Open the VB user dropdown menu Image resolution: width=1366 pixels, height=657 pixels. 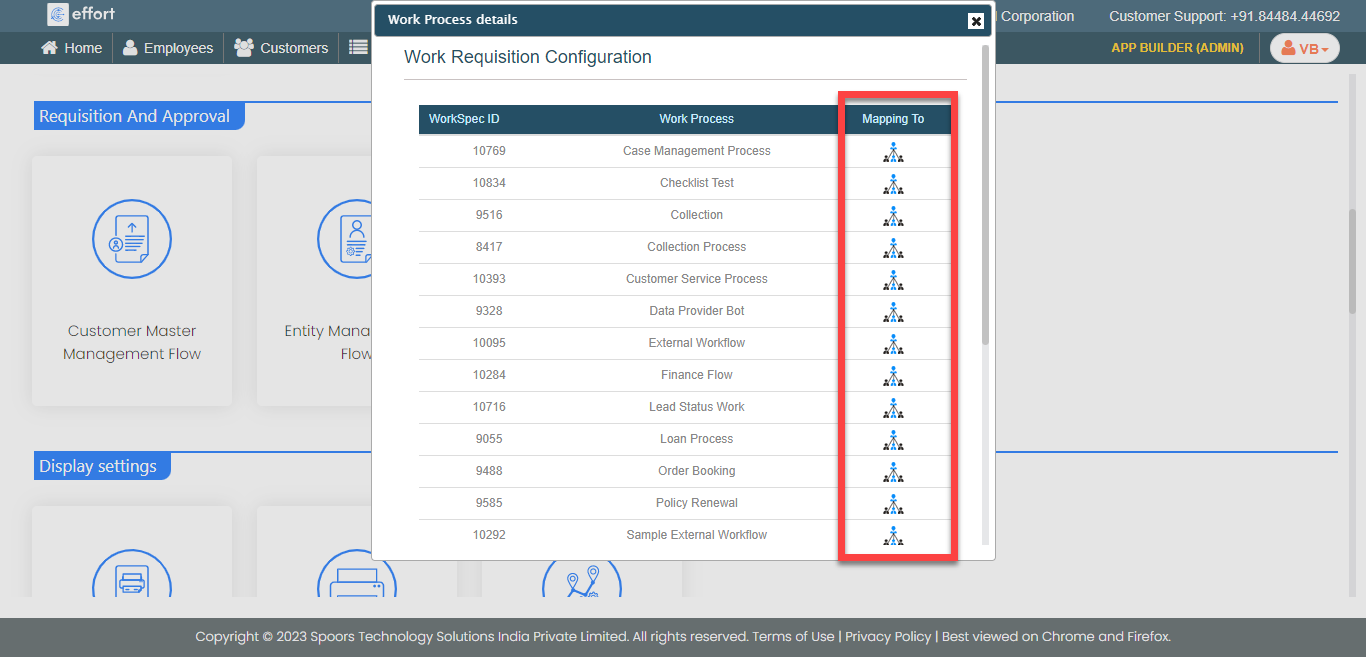coord(1304,48)
